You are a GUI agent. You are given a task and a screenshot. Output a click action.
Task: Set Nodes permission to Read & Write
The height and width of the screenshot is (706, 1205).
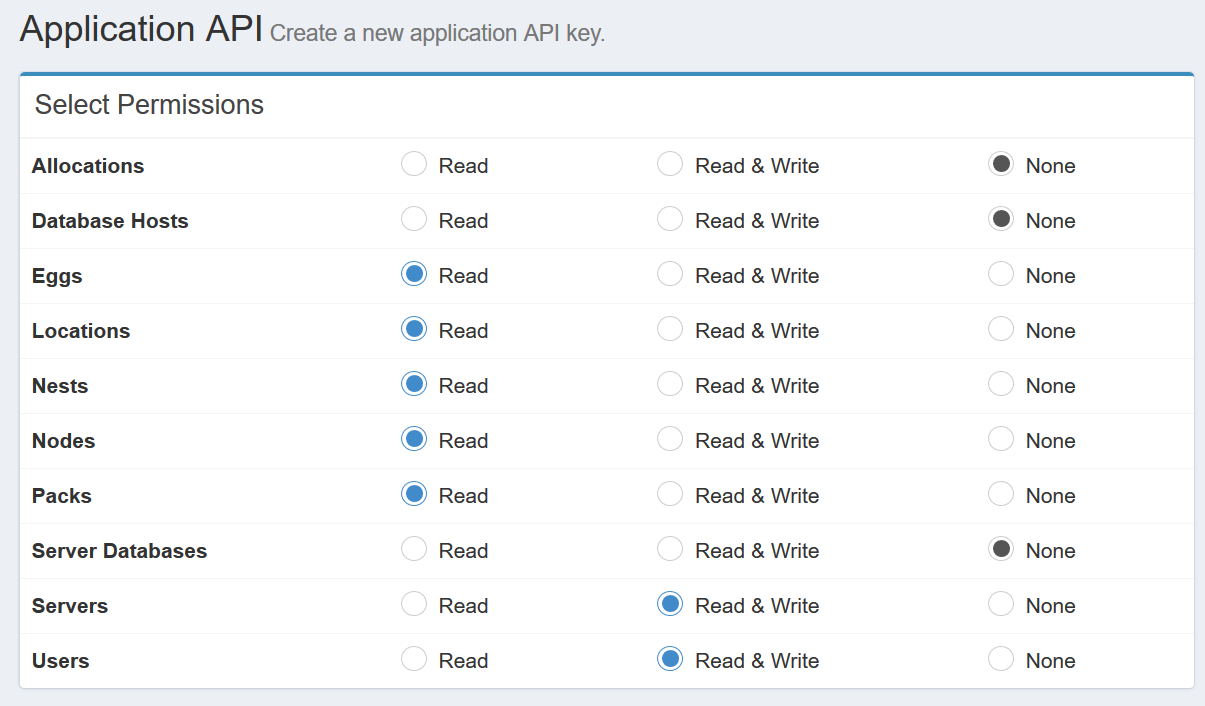coord(670,439)
